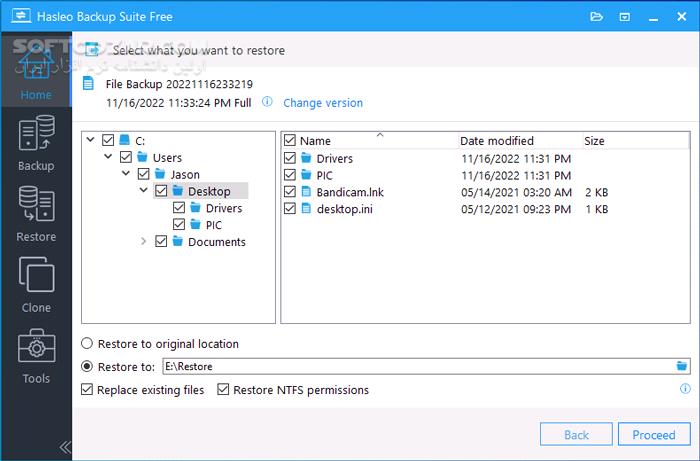Click the browse folder icon in Restore to field

[681, 366]
